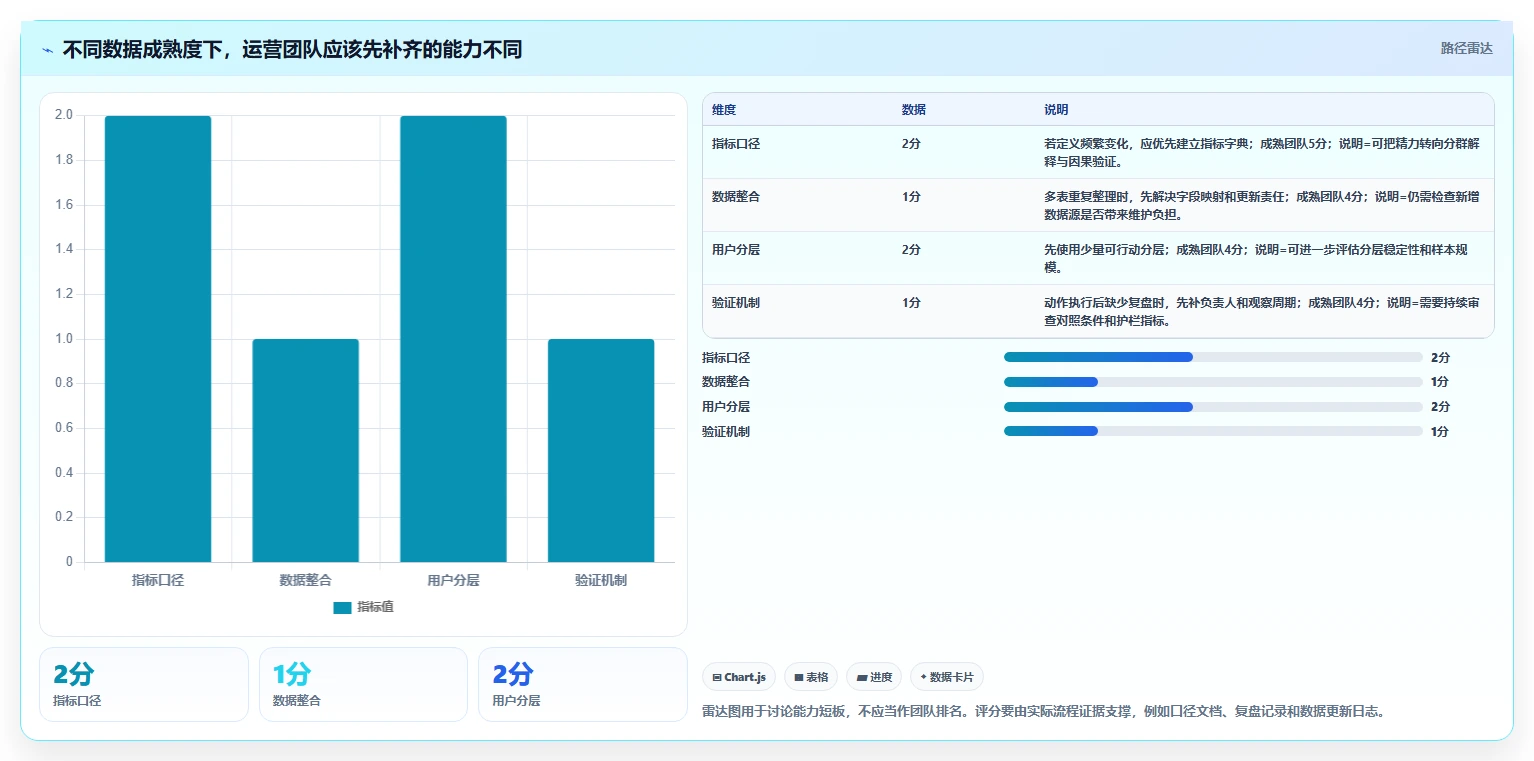Click the 2.0 y-axis tick label
The image size is (1534, 761).
(x=64, y=115)
